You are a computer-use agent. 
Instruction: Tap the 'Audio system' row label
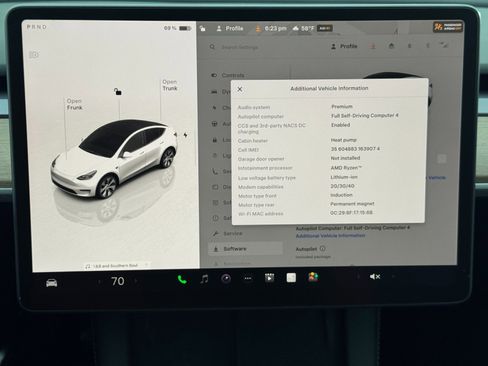[254, 107]
